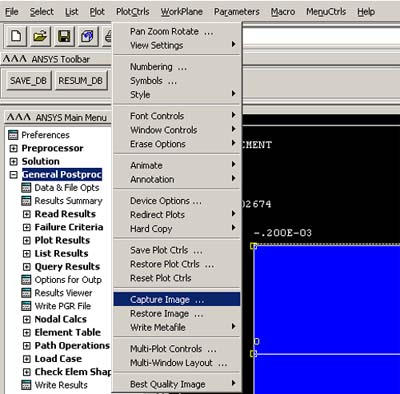400x394 pixels.
Task: Click the Write PGR File item icon
Action: click(x=26, y=306)
